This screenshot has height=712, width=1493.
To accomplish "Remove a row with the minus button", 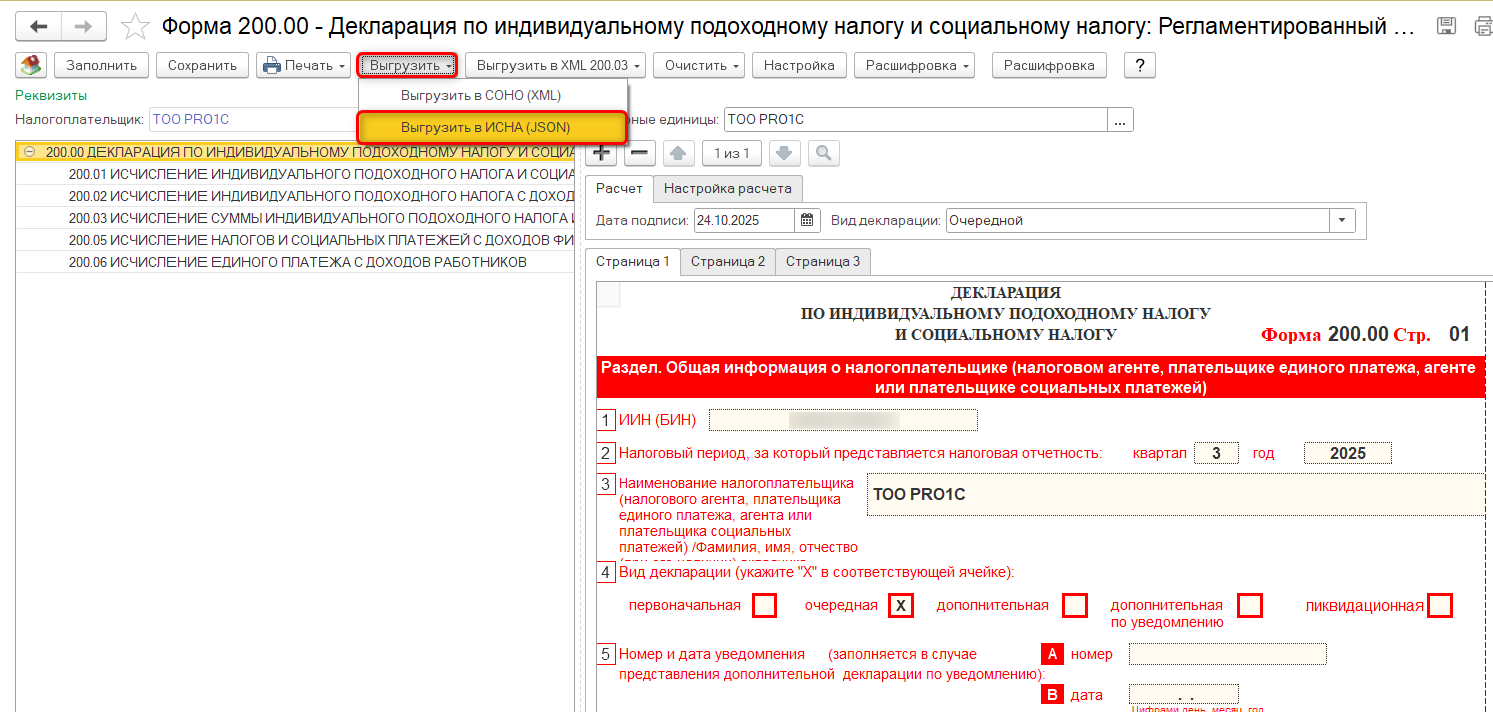I will [x=640, y=153].
